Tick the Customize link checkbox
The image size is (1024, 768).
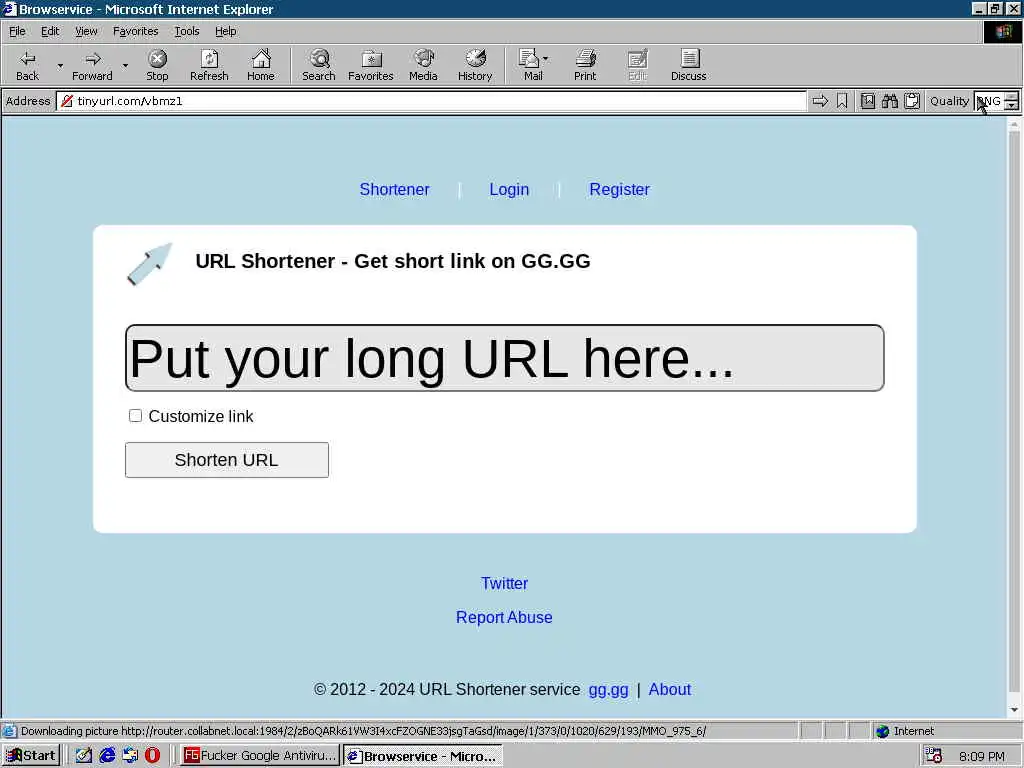135,416
